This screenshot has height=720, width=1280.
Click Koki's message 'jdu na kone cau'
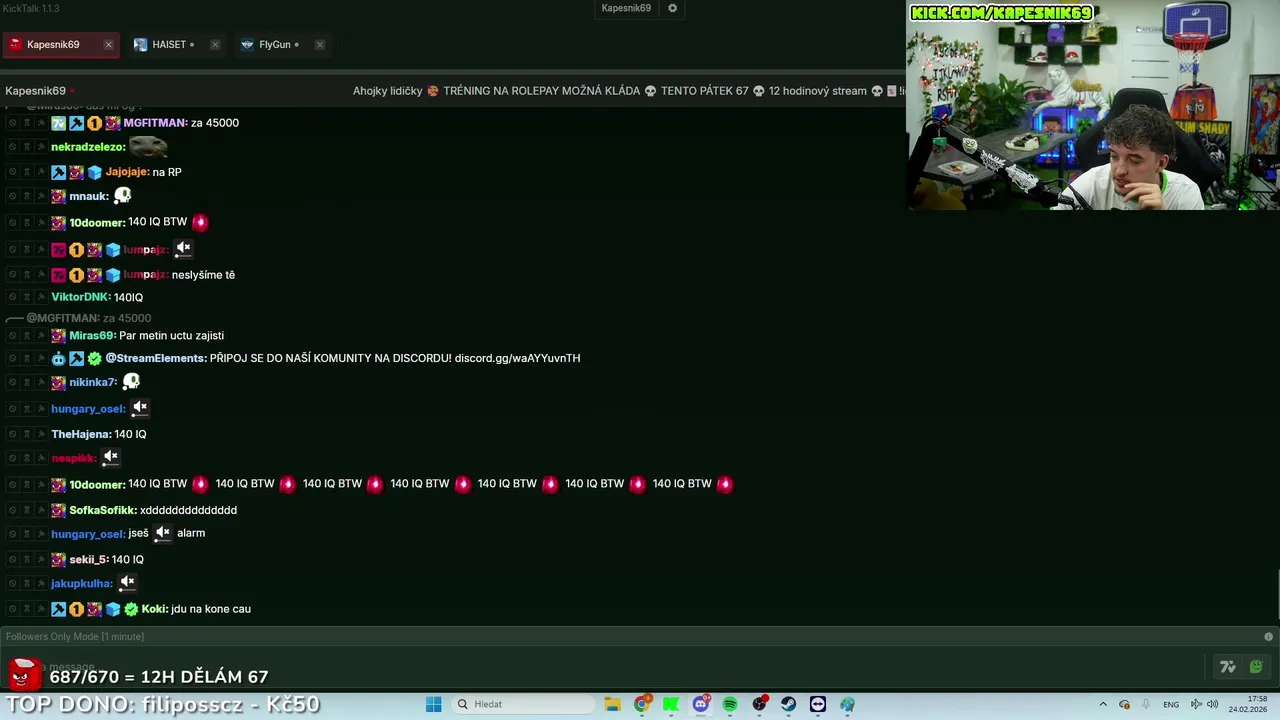coord(211,609)
